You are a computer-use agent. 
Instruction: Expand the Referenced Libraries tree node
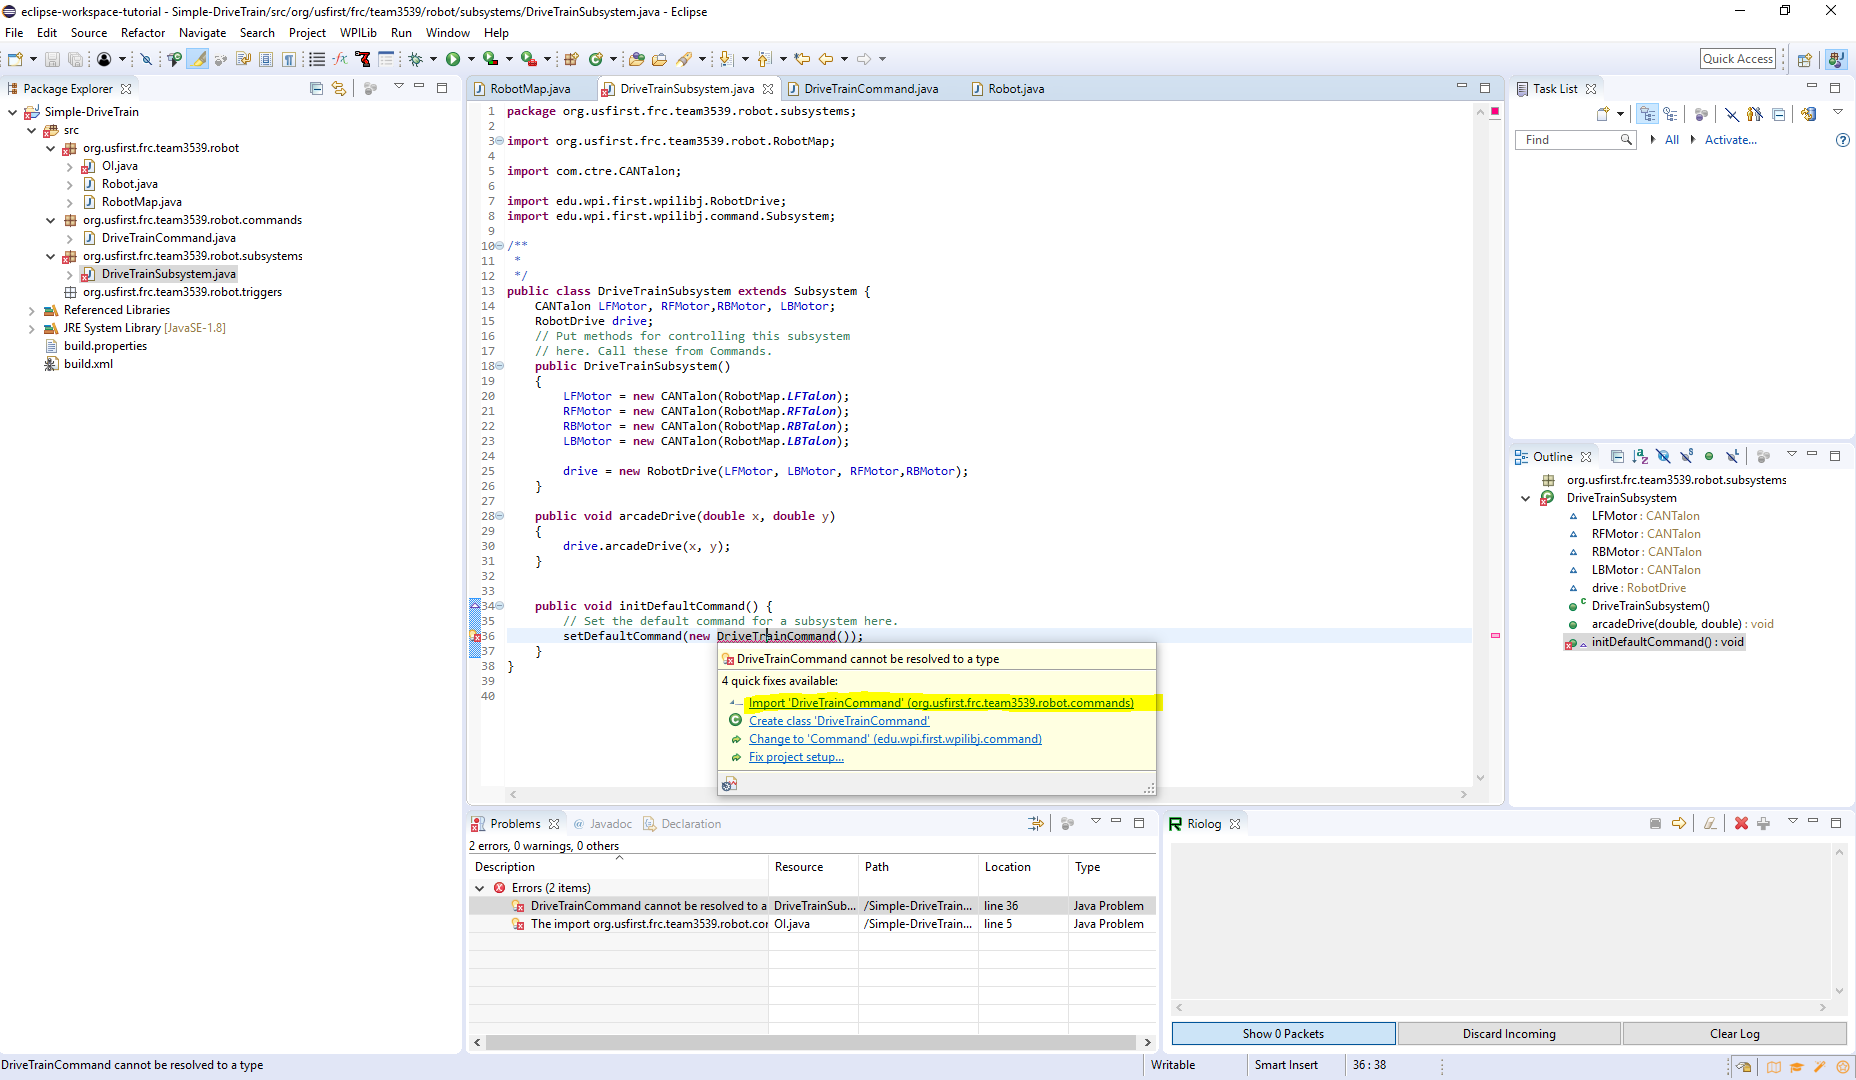click(31, 310)
